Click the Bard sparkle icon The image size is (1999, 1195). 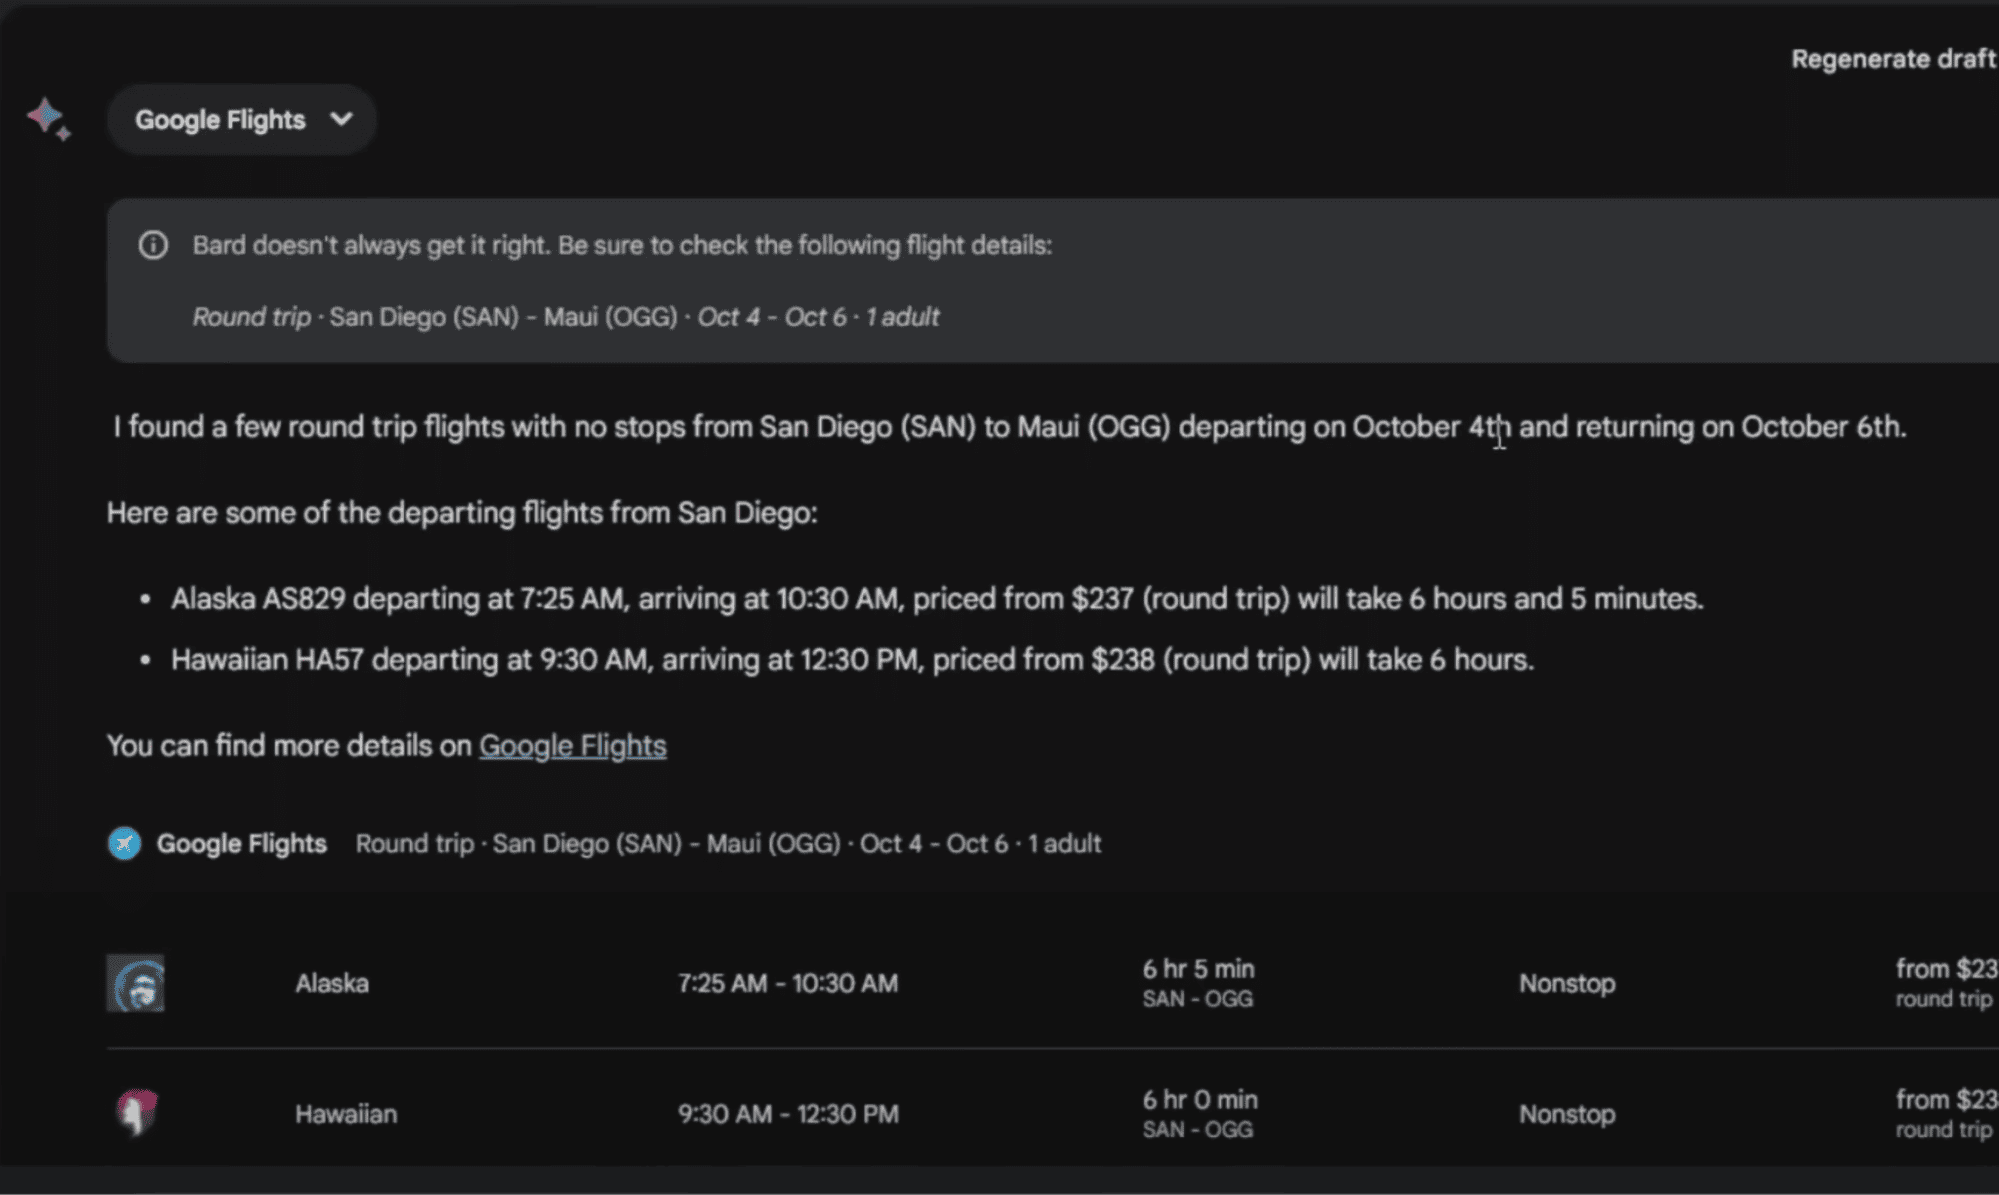tap(48, 119)
